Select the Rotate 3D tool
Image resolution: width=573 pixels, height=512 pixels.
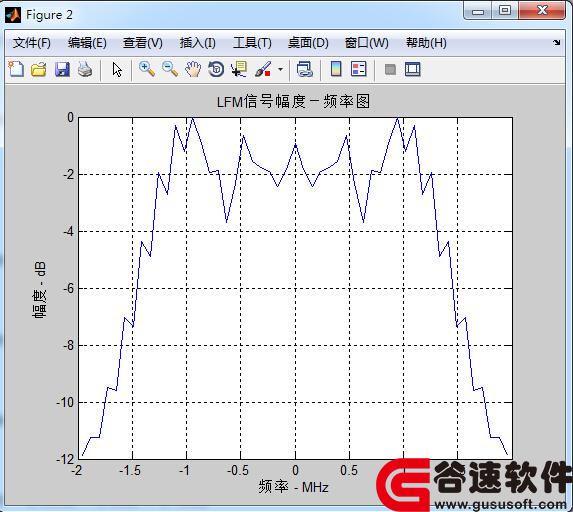click(216, 69)
